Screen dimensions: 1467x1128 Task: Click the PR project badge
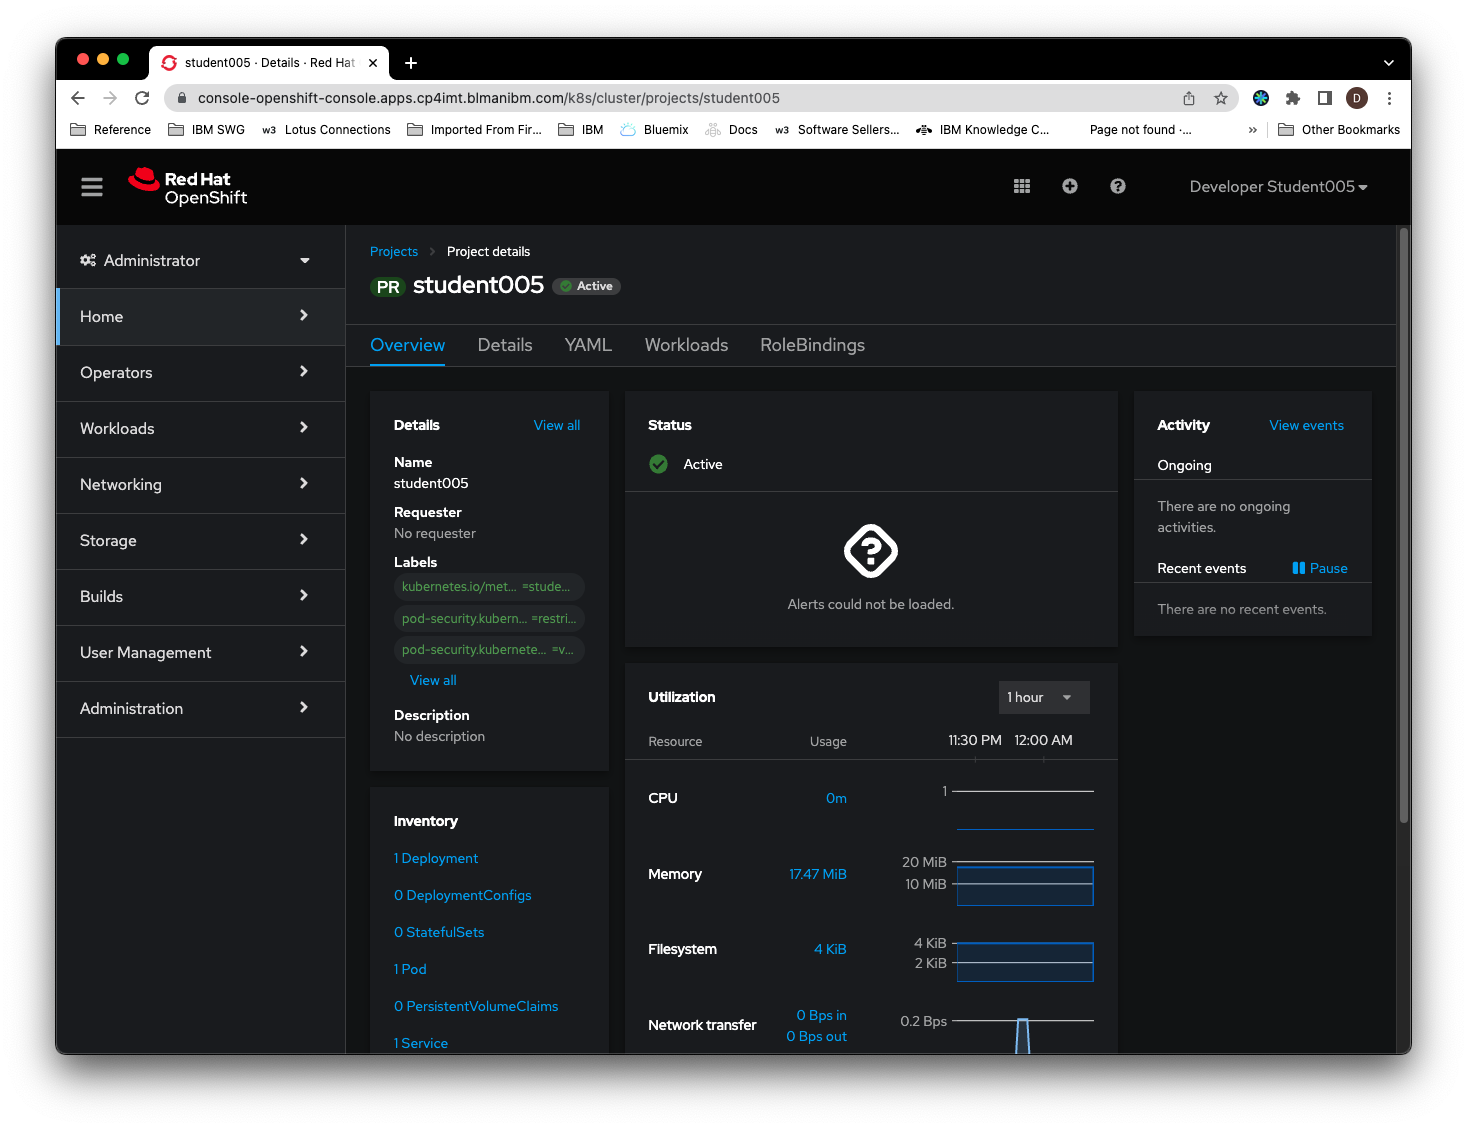pyautogui.click(x=388, y=287)
